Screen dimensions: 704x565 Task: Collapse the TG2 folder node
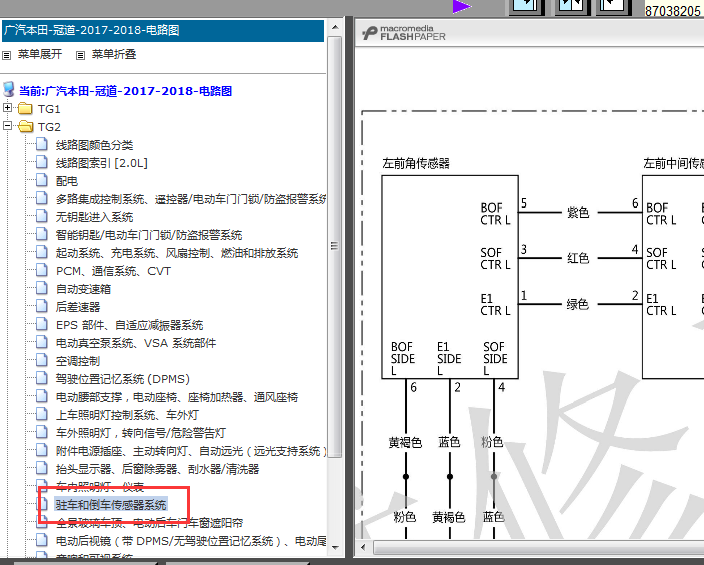[x=7, y=126]
